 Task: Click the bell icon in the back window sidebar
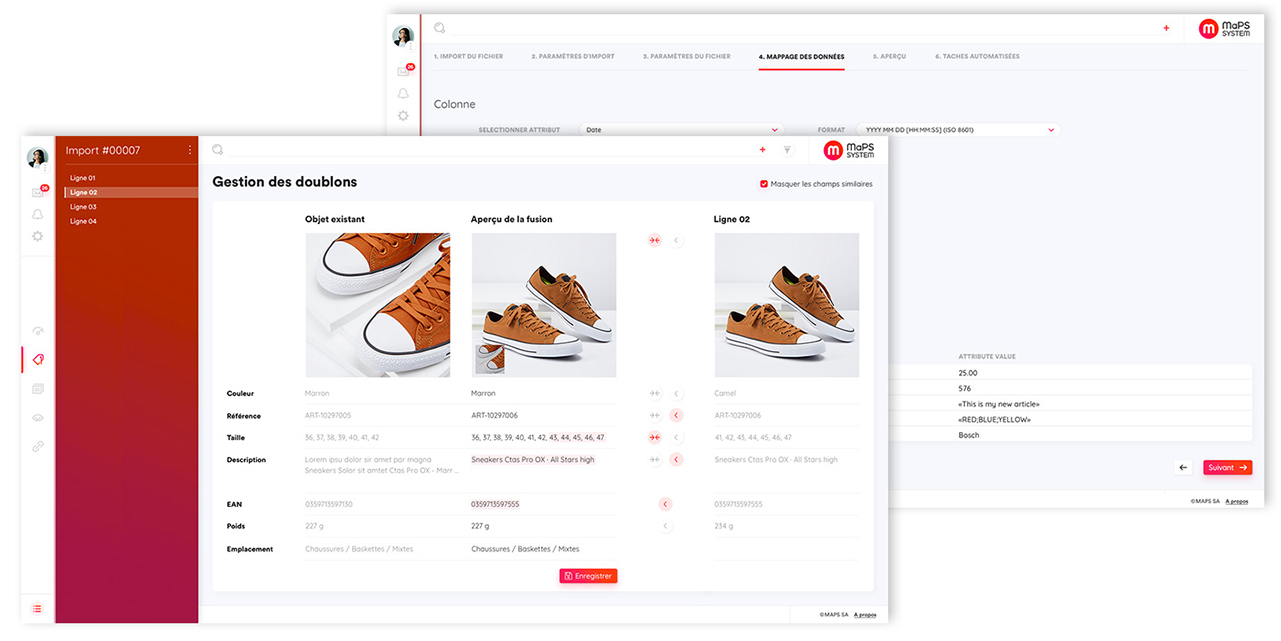404,93
